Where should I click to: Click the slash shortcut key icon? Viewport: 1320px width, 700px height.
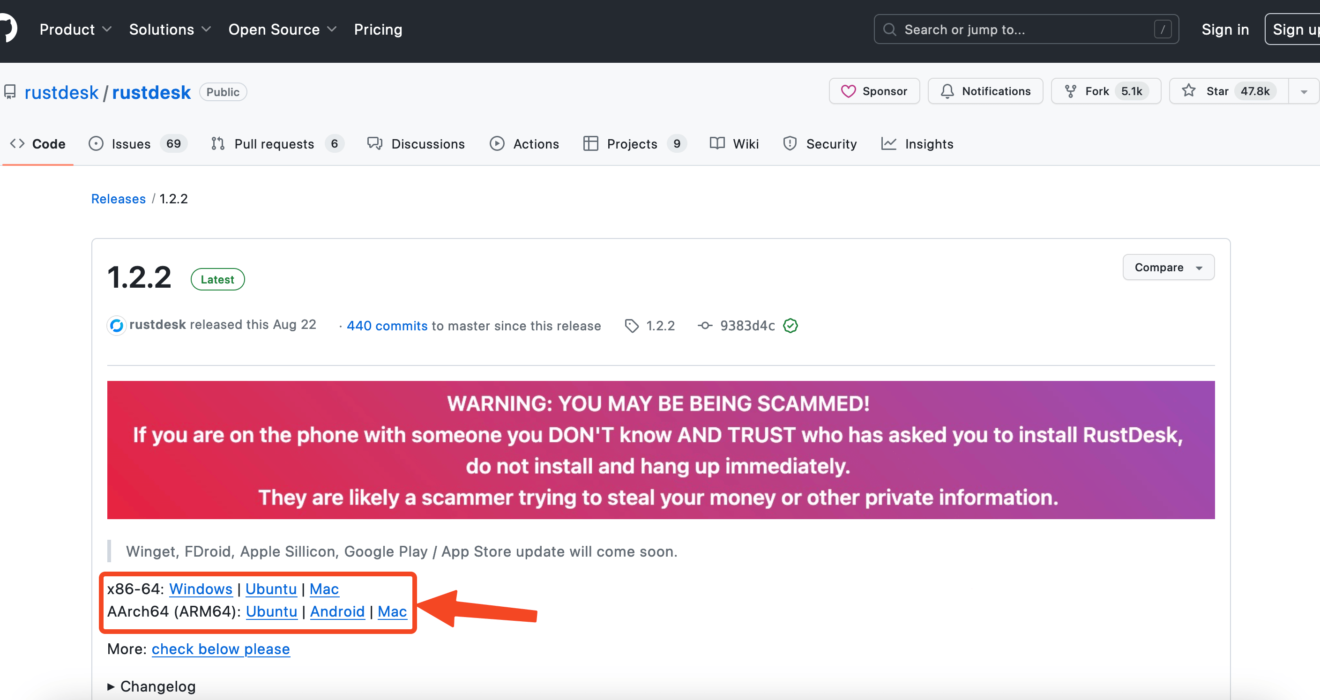(x=1162, y=30)
